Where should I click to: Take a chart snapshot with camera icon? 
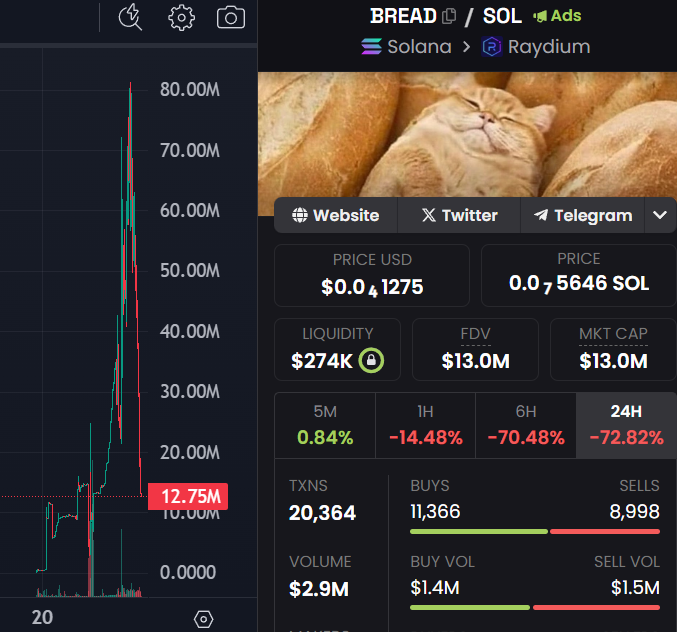pyautogui.click(x=231, y=17)
